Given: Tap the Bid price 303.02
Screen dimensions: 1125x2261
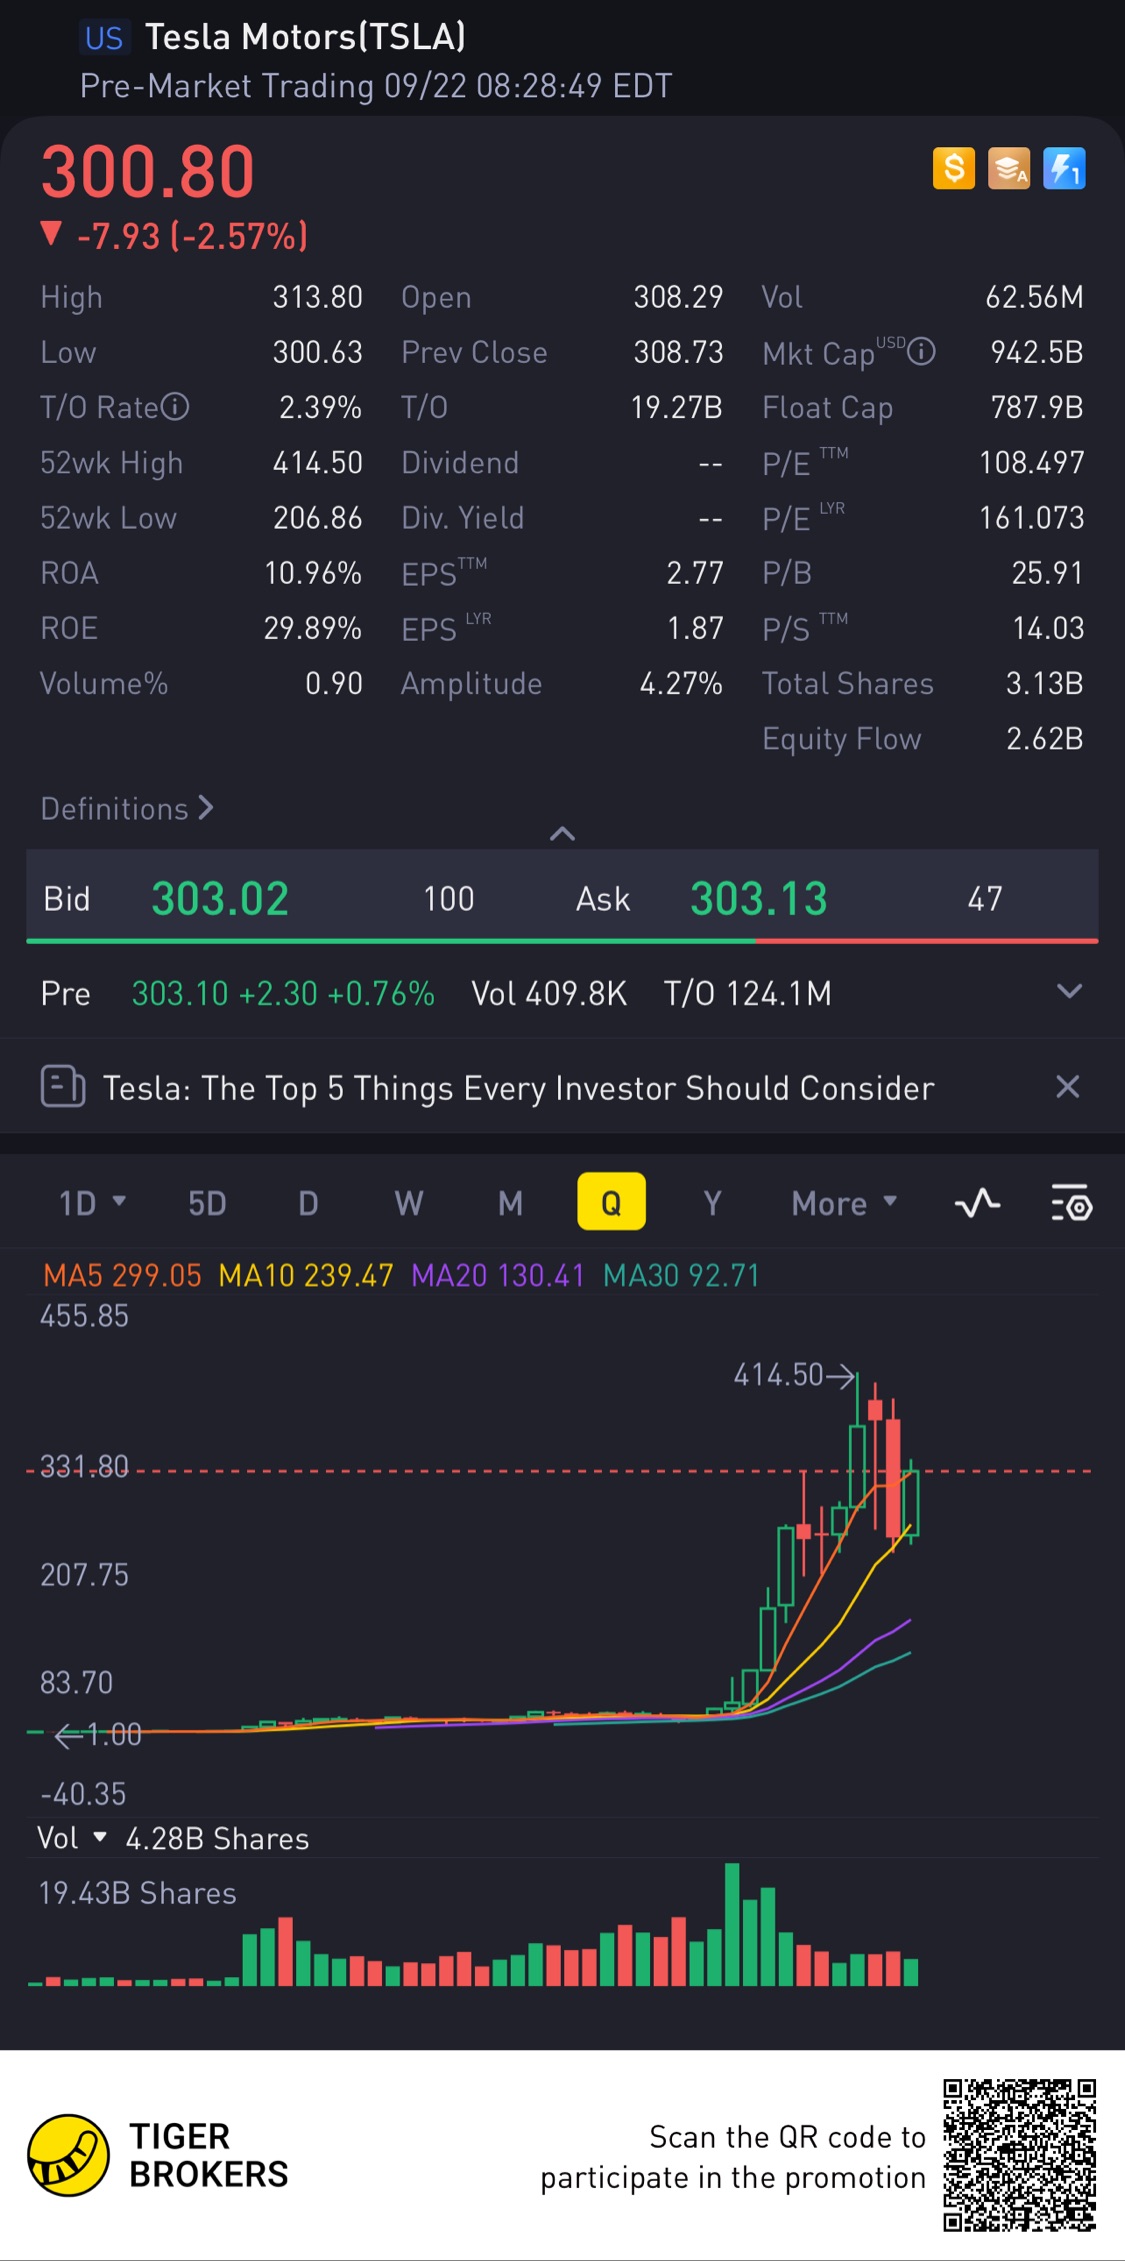Looking at the screenshot, I should (x=220, y=898).
